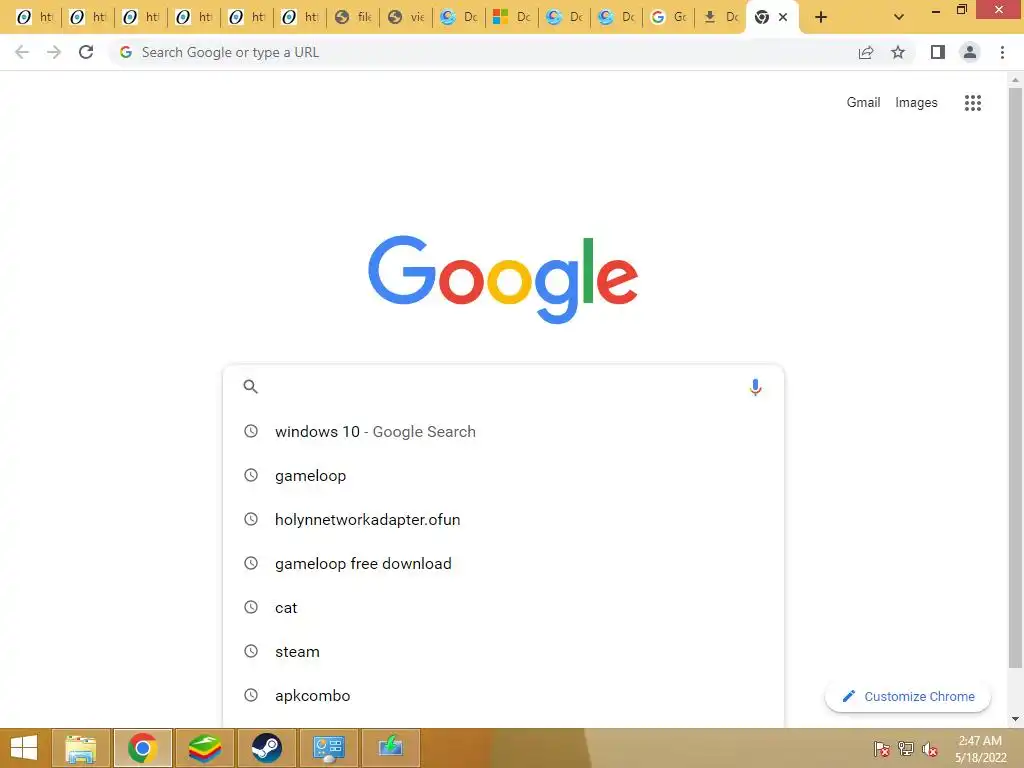Go back to the previous page
The width and height of the screenshot is (1024, 768).
[x=22, y=52]
